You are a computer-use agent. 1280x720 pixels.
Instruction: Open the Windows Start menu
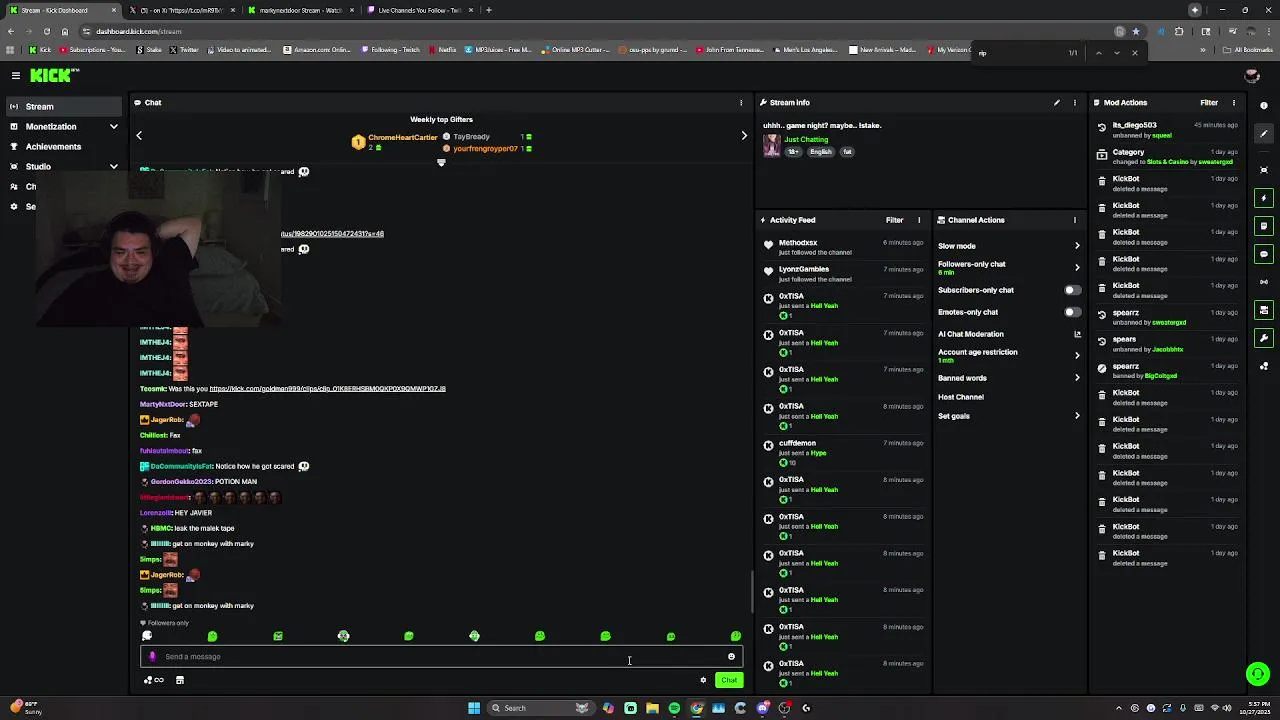click(x=474, y=708)
